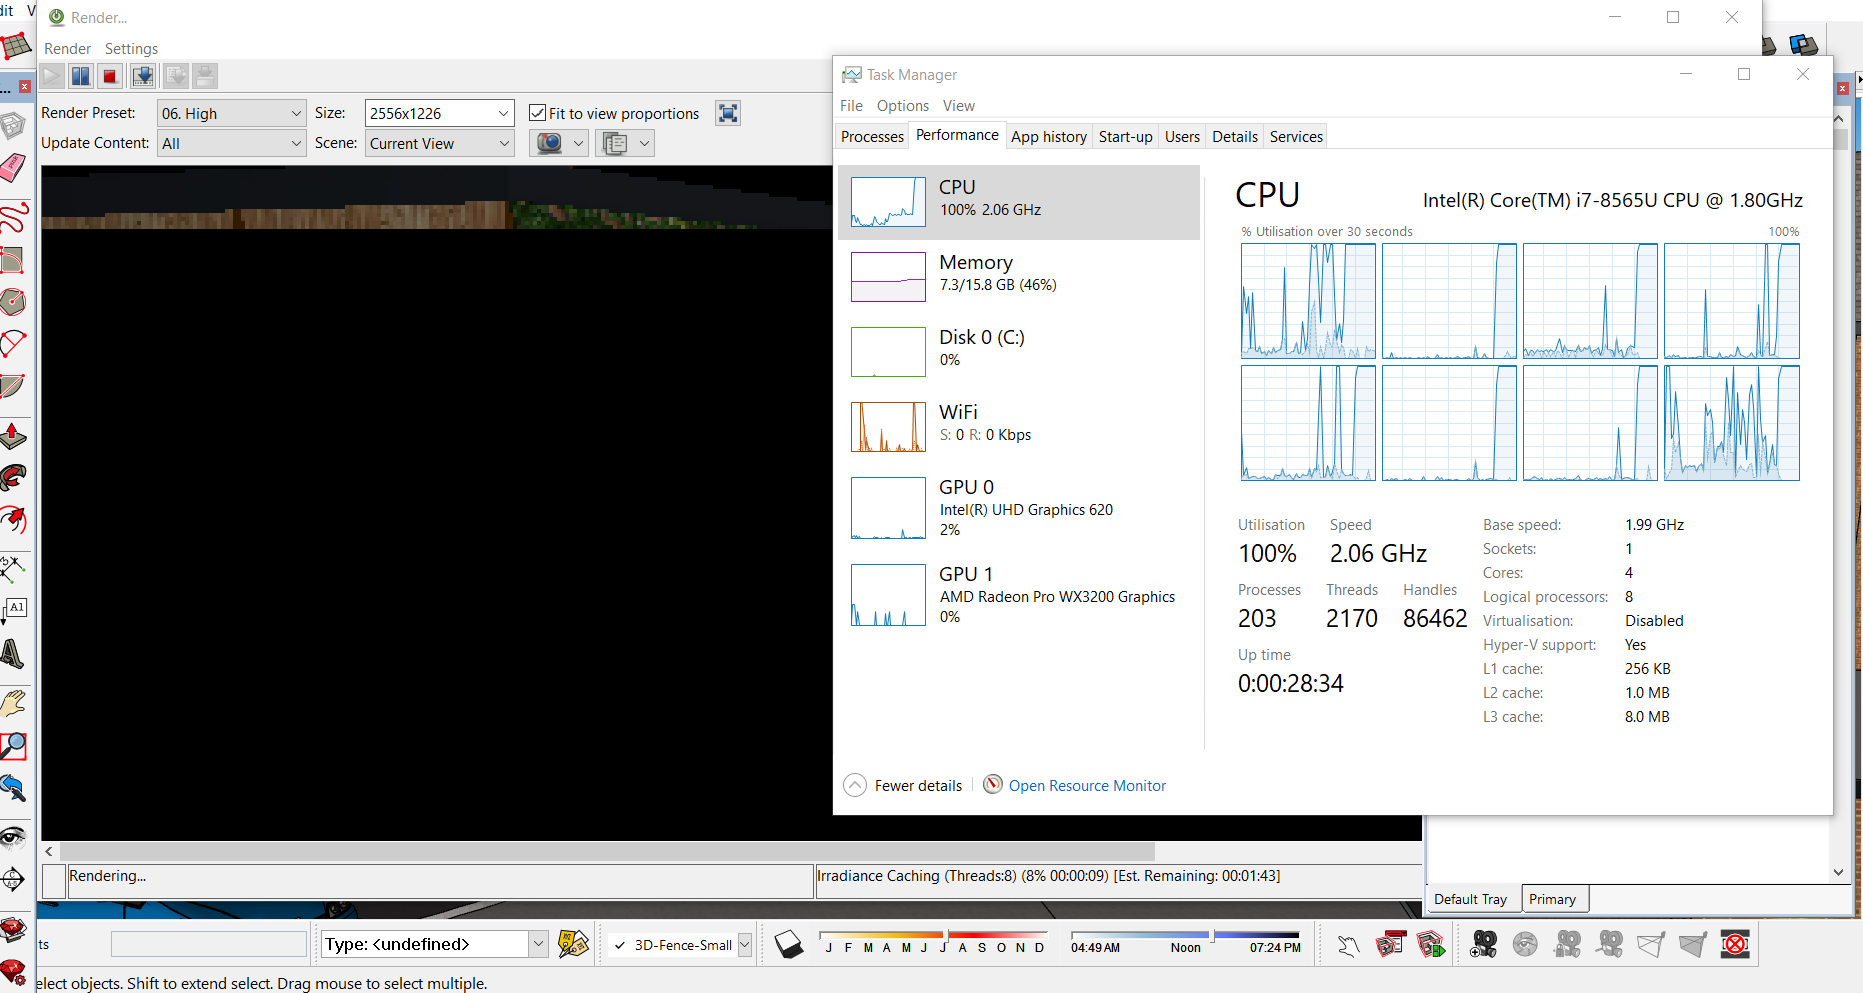Save the rendered image using the download icon
The height and width of the screenshot is (993, 1863).
pyautogui.click(x=143, y=75)
